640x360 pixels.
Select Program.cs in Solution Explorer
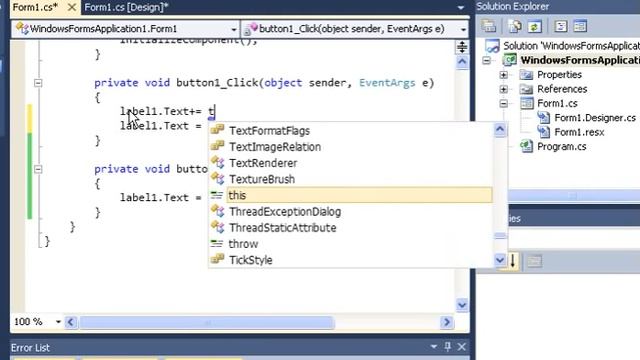tap(562, 147)
